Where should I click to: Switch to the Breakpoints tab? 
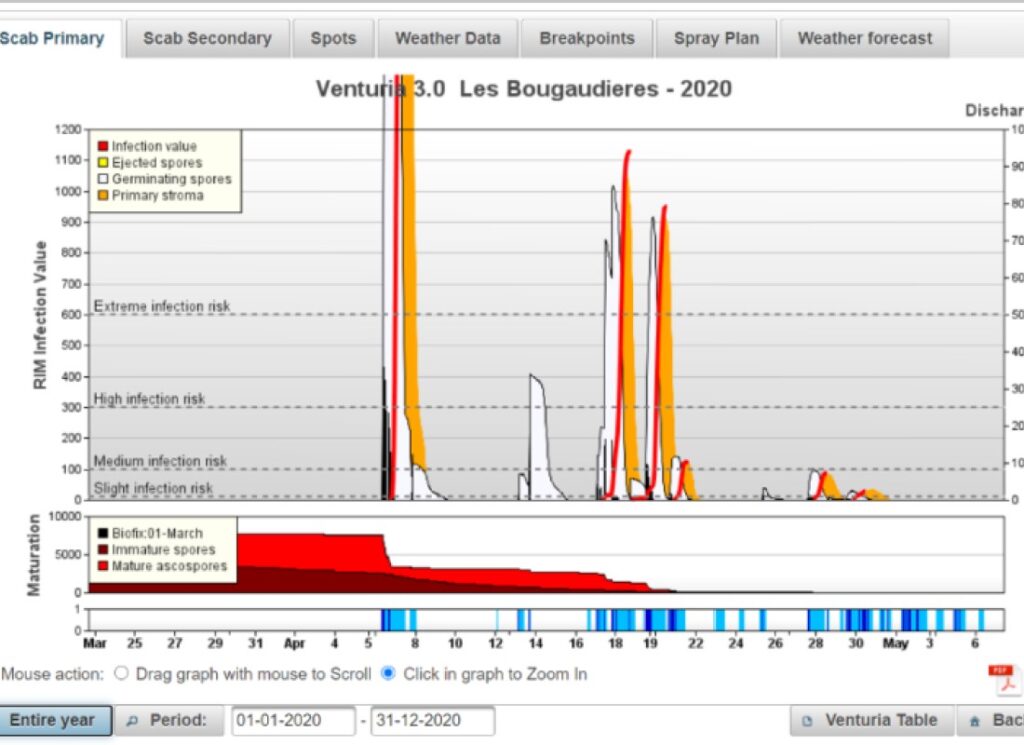point(587,39)
